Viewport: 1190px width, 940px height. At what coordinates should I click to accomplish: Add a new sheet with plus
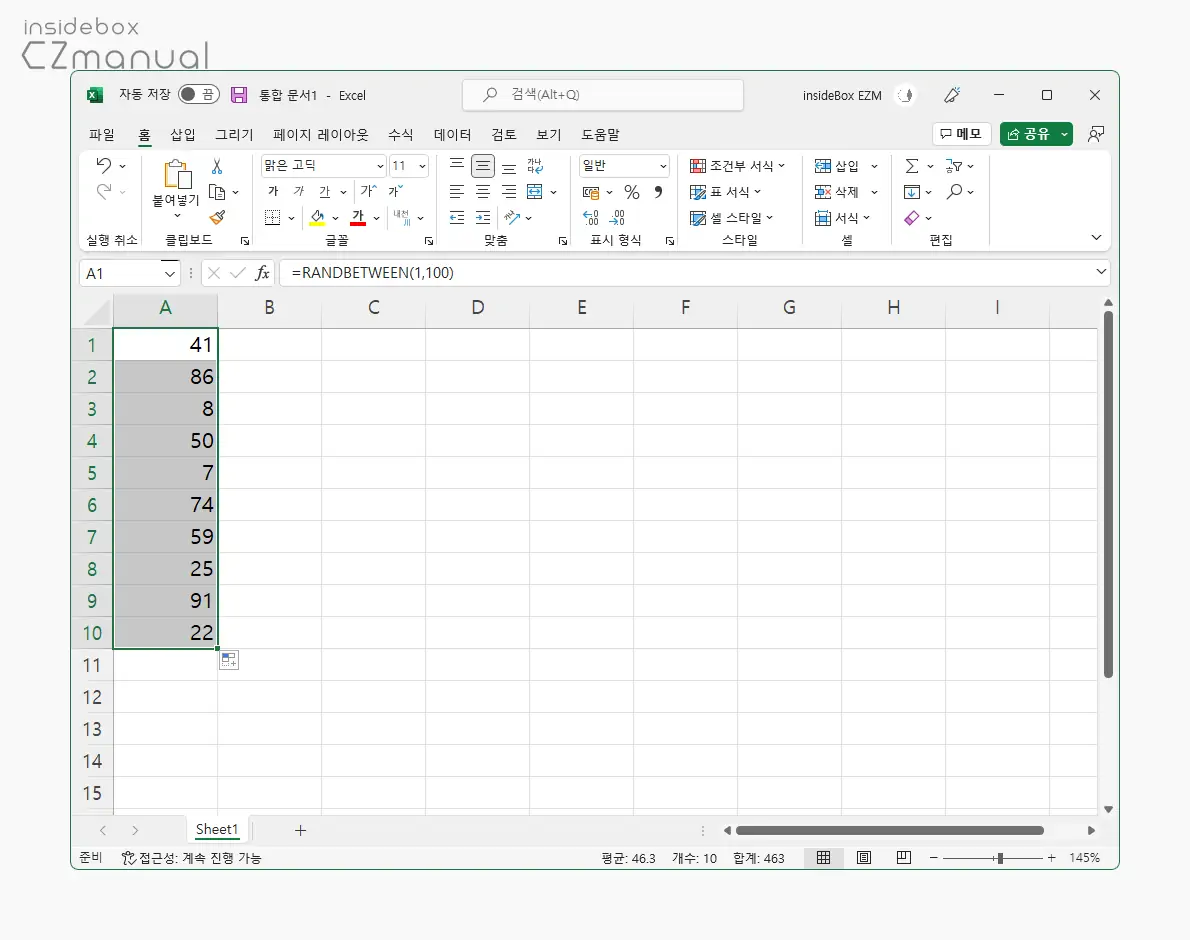(x=301, y=830)
